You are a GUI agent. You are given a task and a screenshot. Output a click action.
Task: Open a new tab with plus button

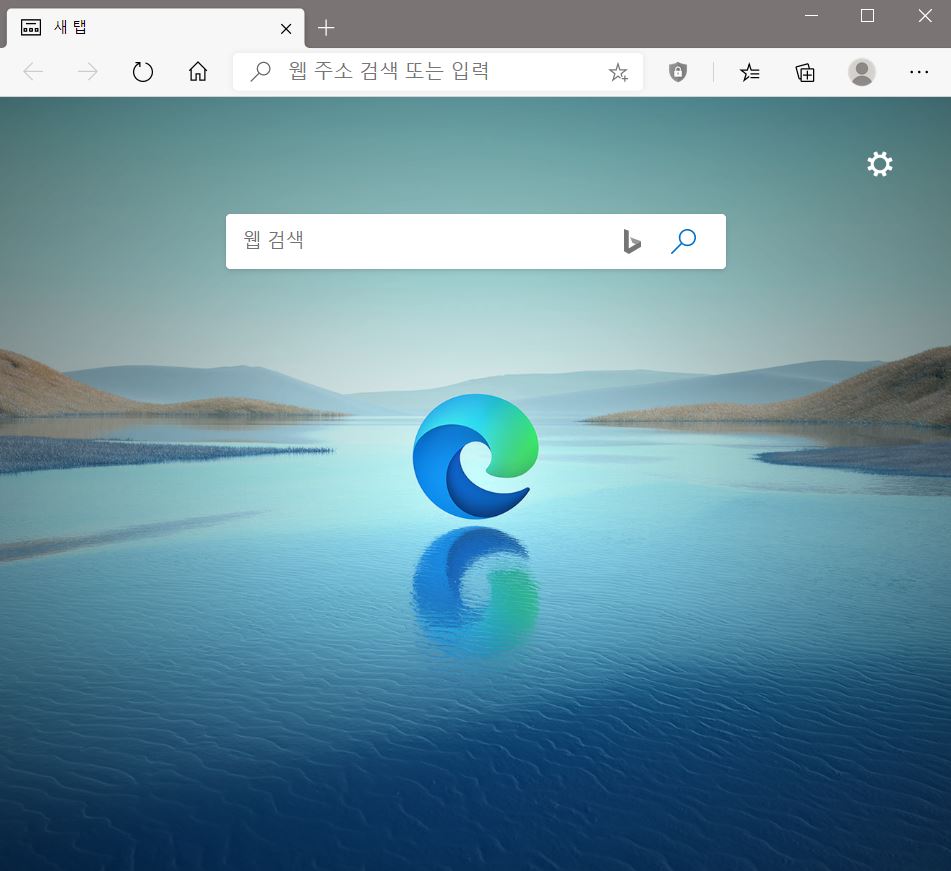[326, 28]
